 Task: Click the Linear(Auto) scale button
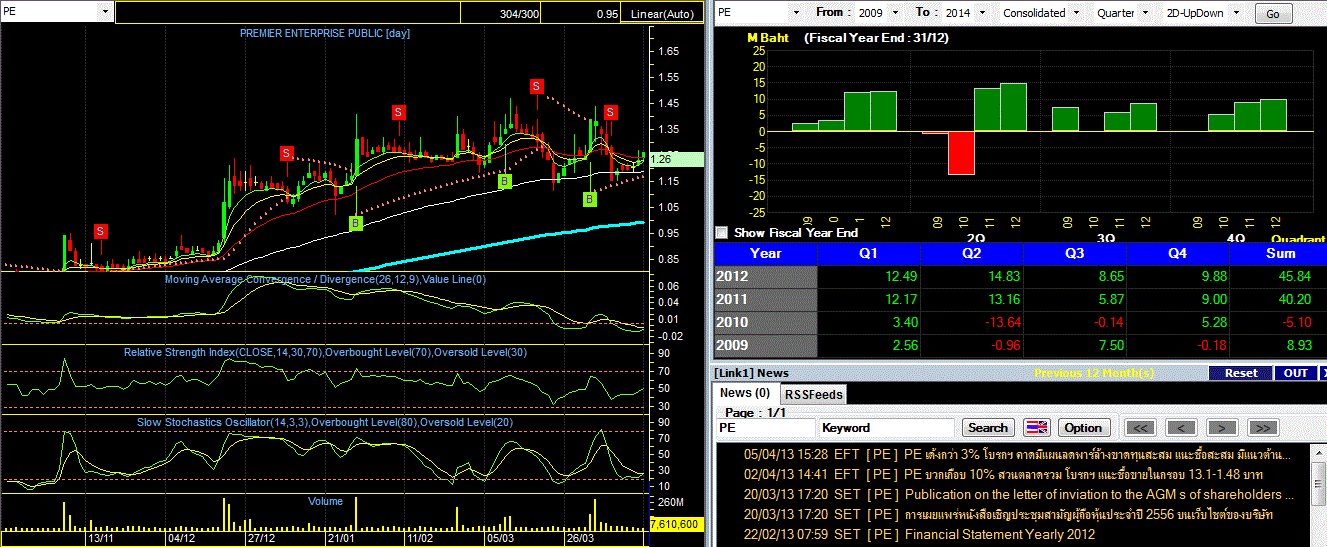pyautogui.click(x=661, y=14)
